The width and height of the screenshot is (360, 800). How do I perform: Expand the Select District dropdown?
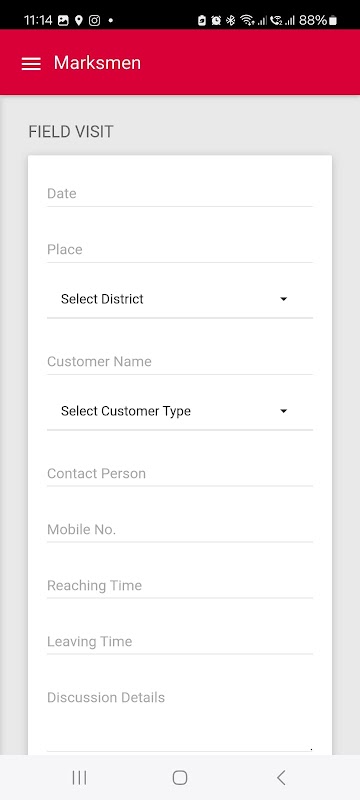click(x=179, y=299)
